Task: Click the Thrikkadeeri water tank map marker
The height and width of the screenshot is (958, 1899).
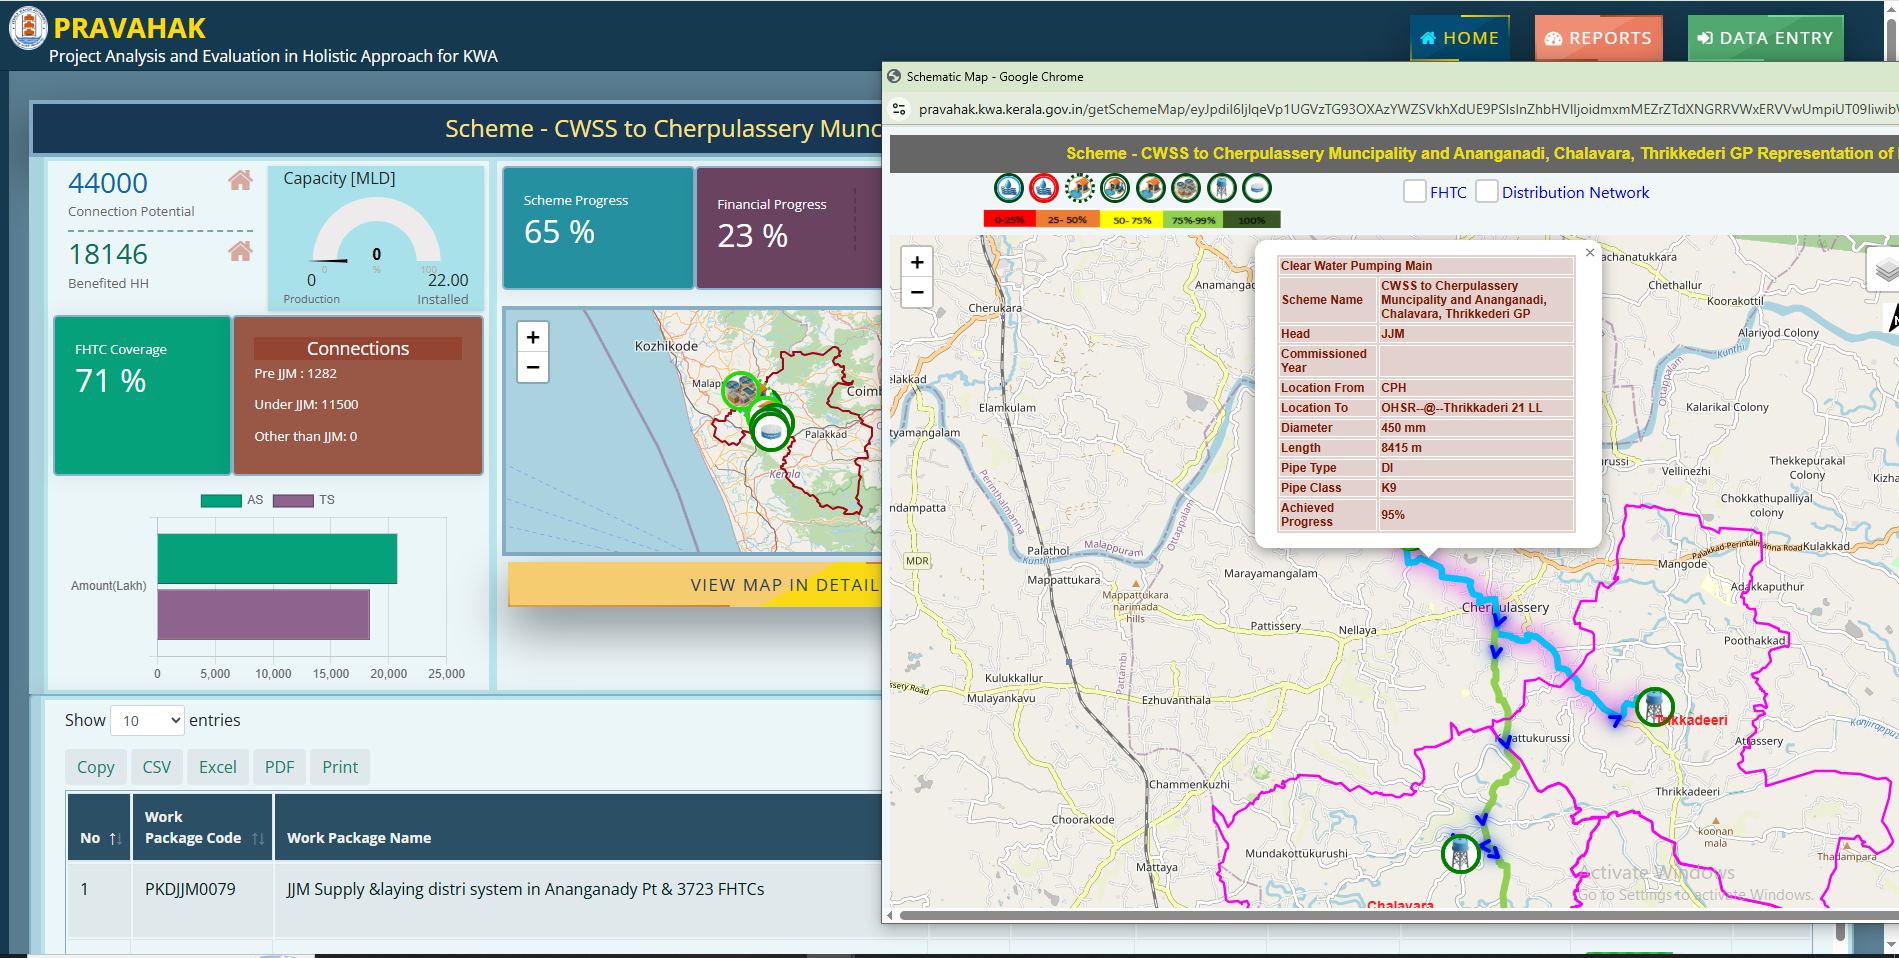Action: pyautogui.click(x=1654, y=706)
